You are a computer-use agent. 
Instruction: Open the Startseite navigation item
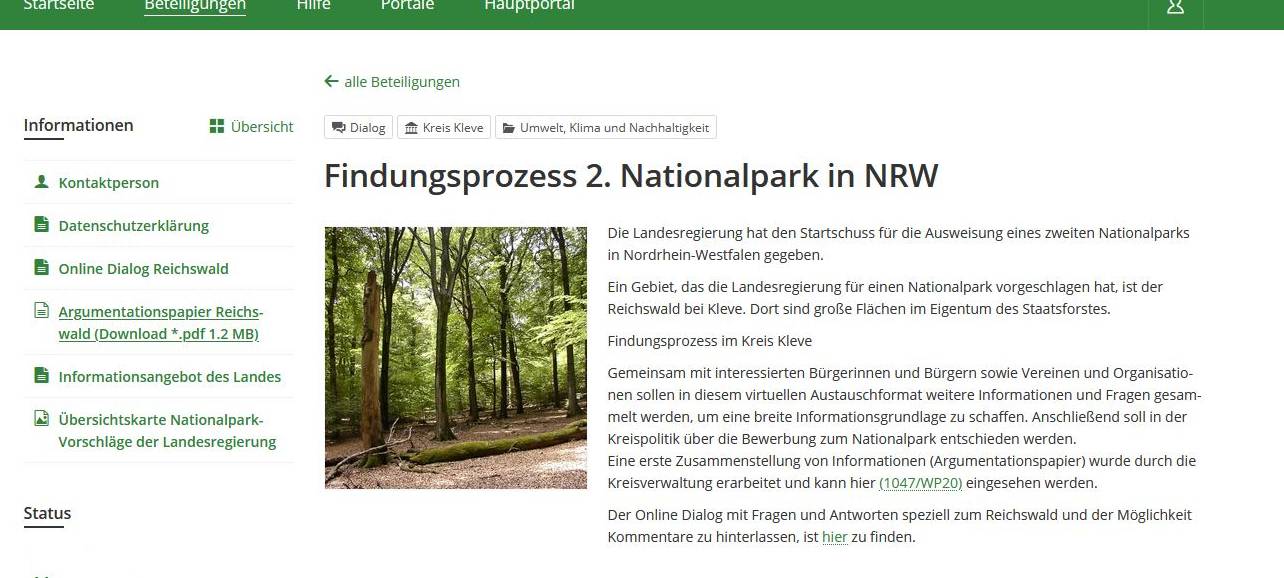coord(59,6)
